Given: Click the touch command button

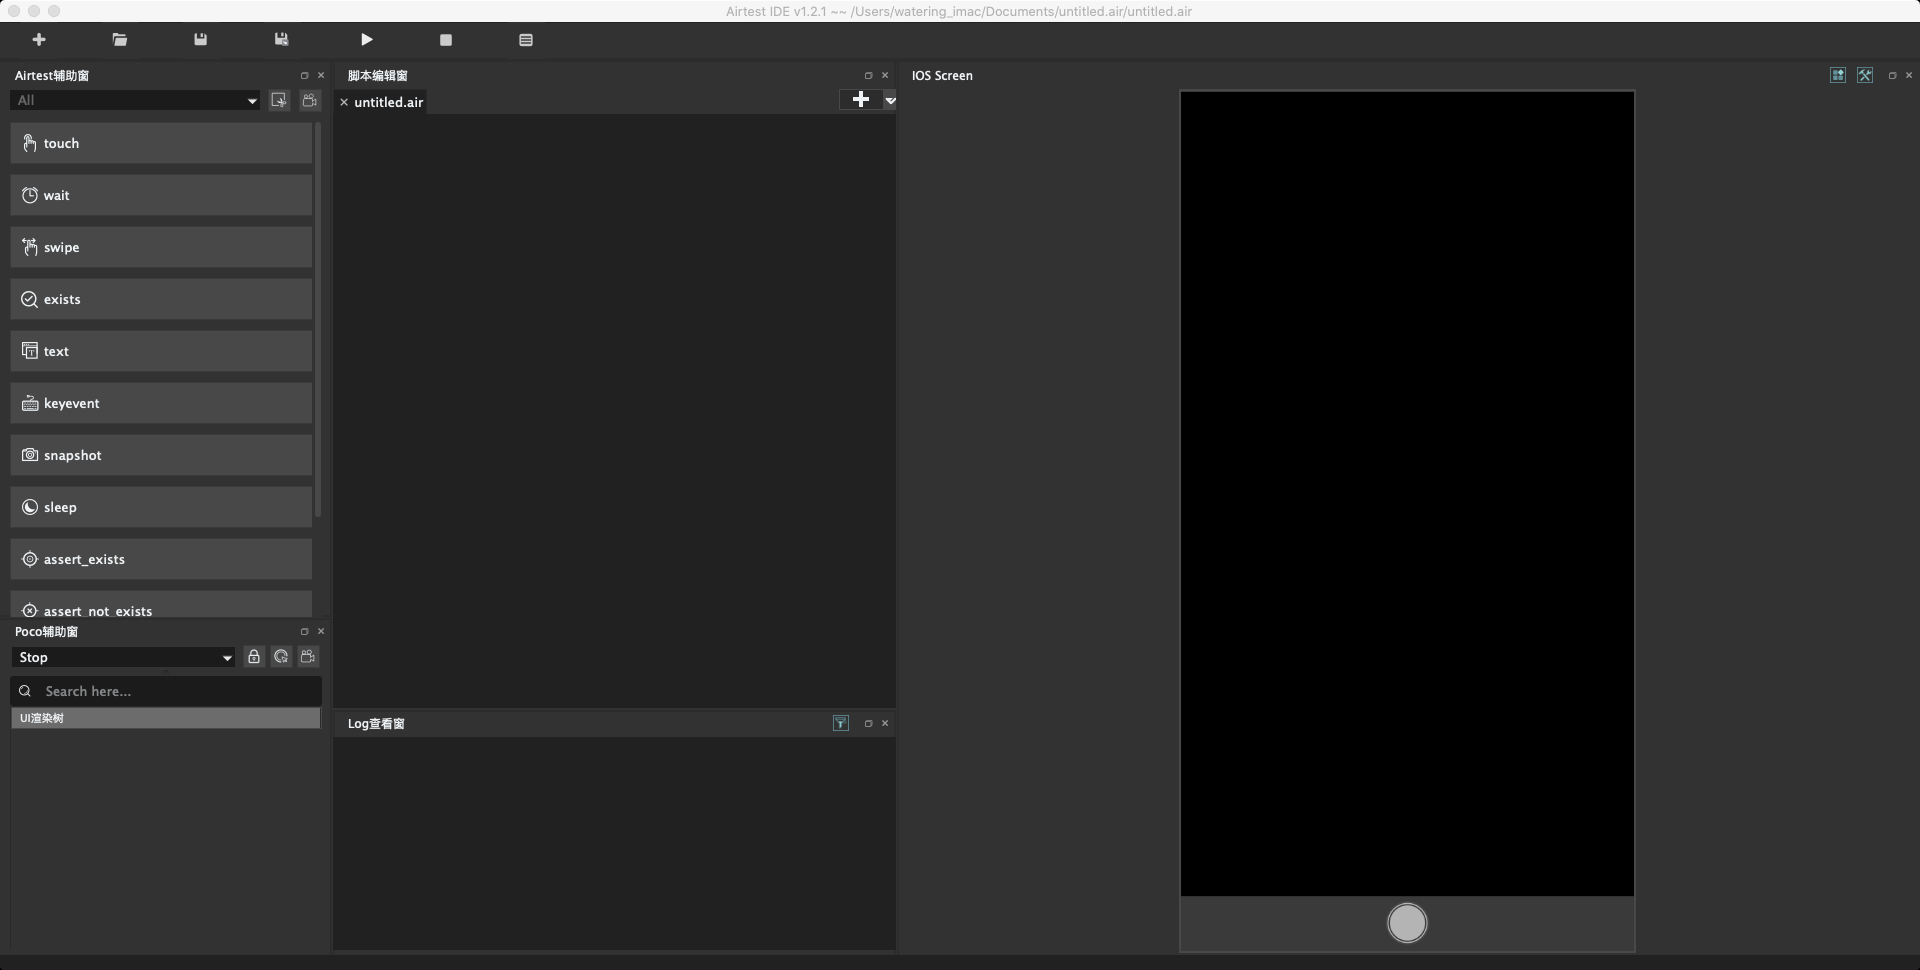Looking at the screenshot, I should (161, 143).
